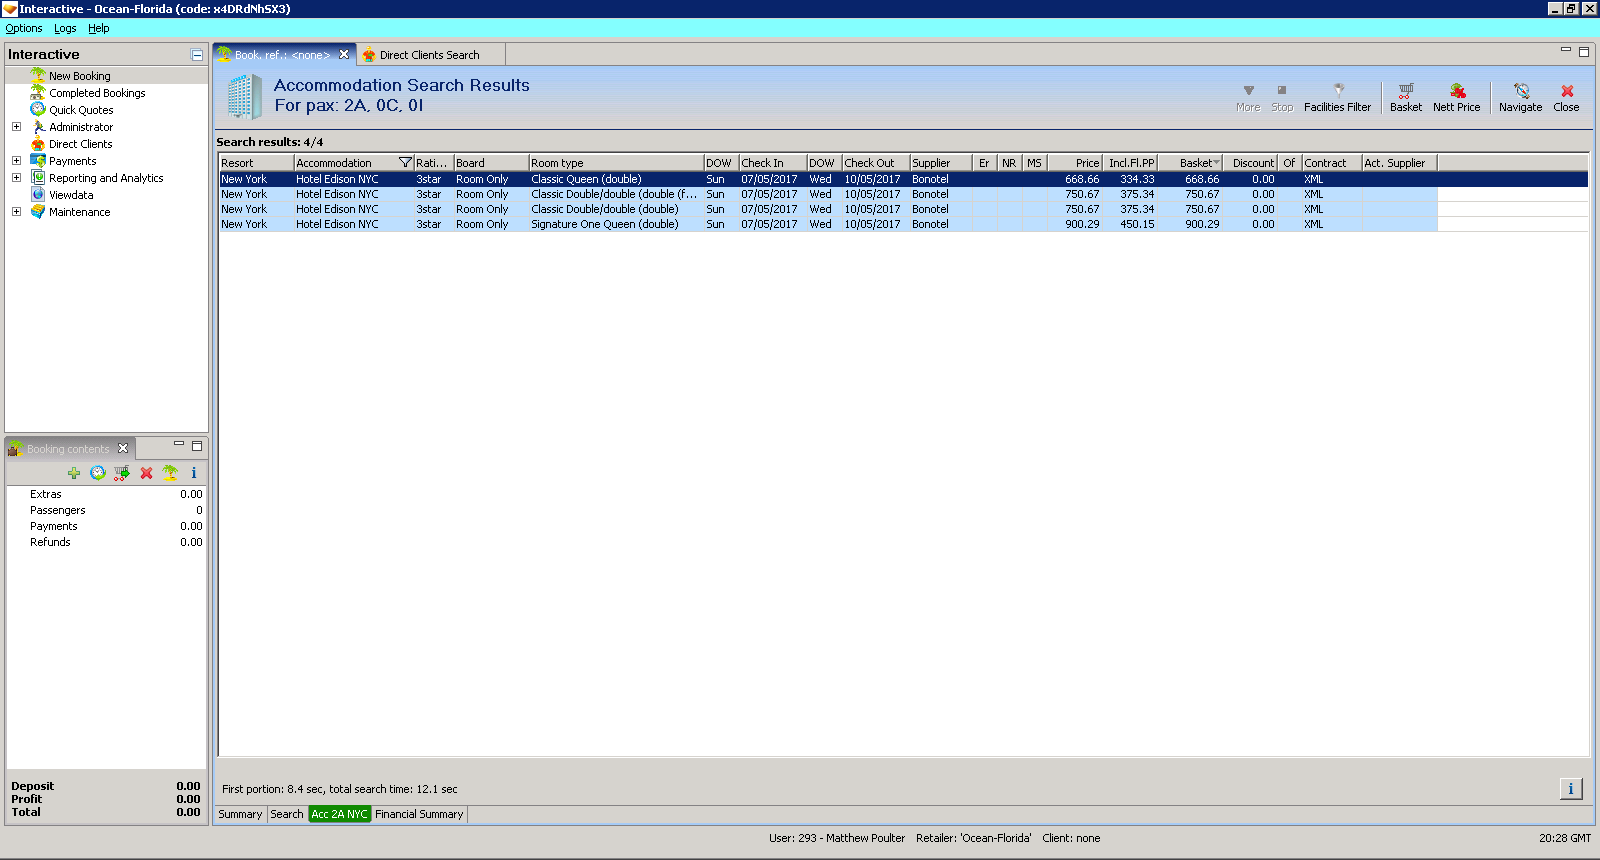Screen dimensions: 1600x860
Task: Open New Booking in the tree
Action: point(80,76)
